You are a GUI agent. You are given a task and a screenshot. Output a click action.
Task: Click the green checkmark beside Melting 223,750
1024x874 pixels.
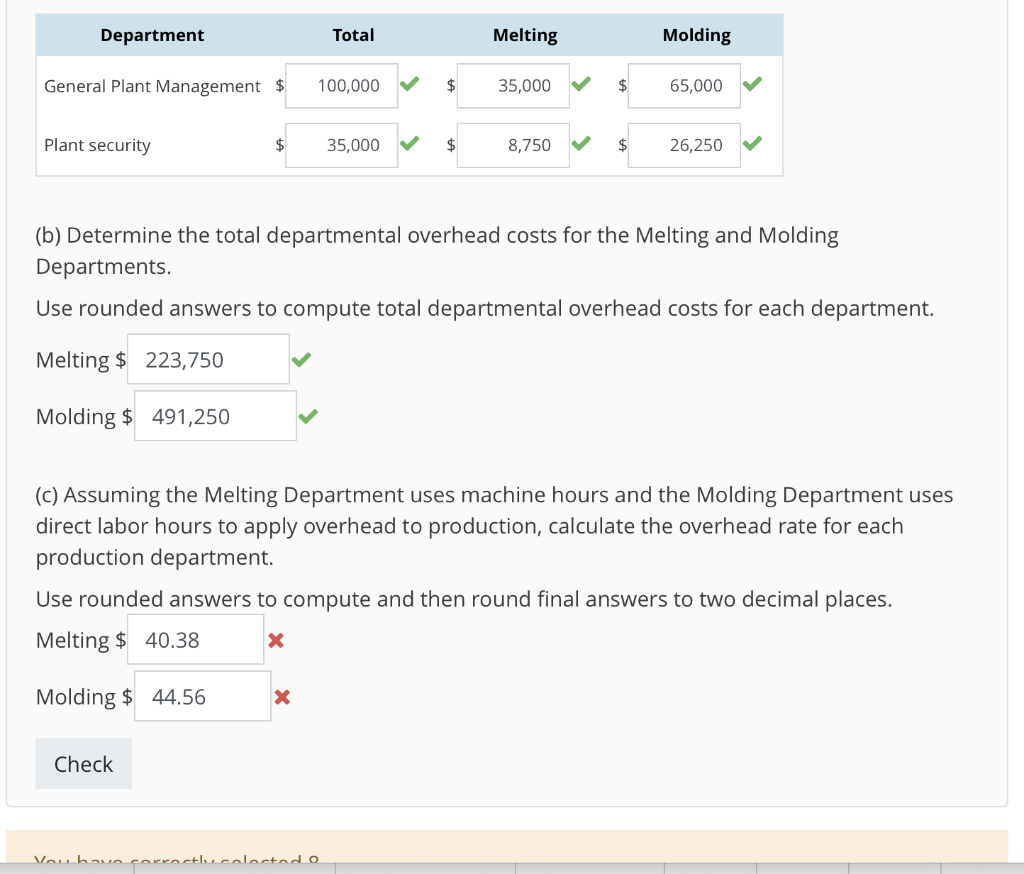[x=301, y=359]
